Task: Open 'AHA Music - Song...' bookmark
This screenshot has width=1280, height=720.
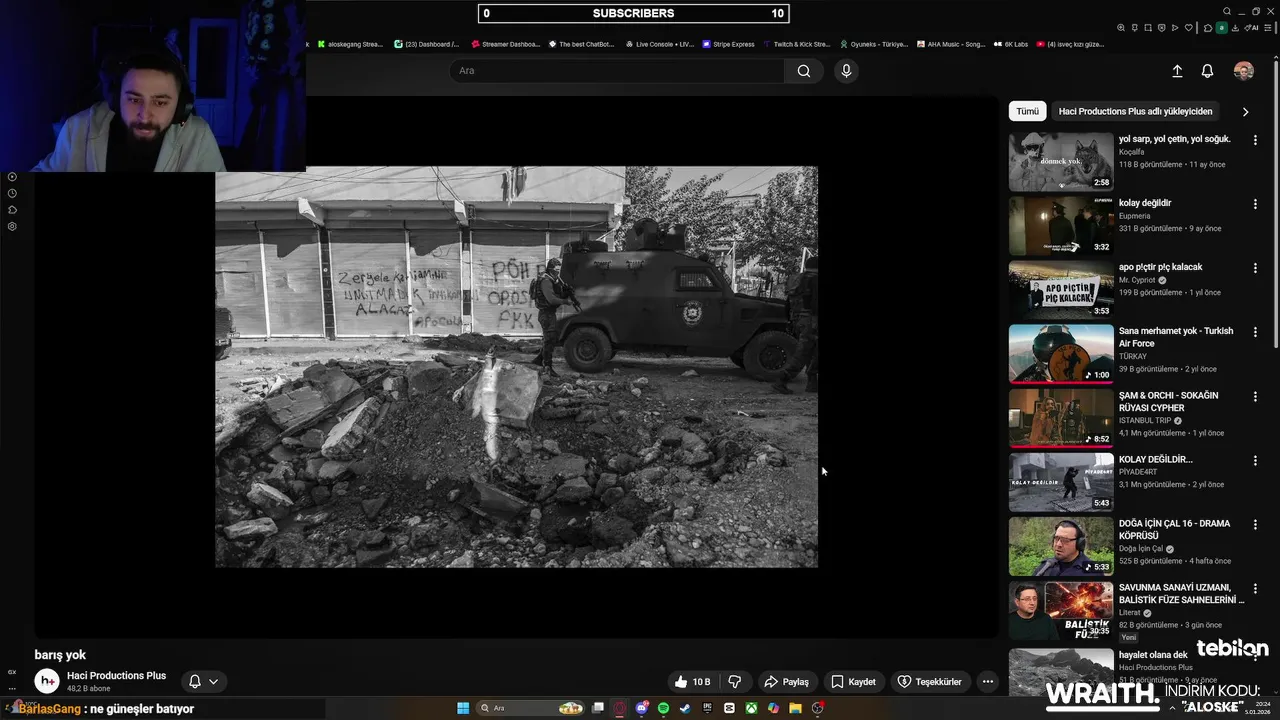Action: pos(951,44)
